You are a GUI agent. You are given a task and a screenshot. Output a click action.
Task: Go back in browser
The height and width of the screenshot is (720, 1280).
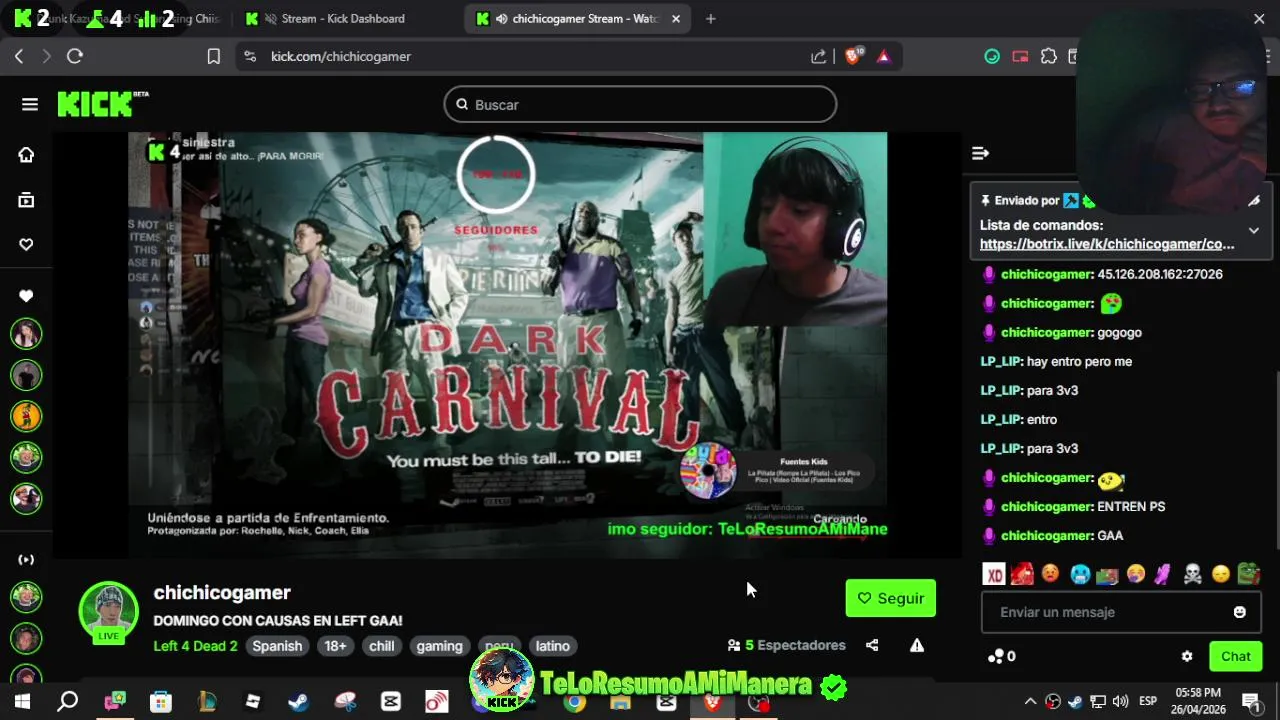[19, 57]
